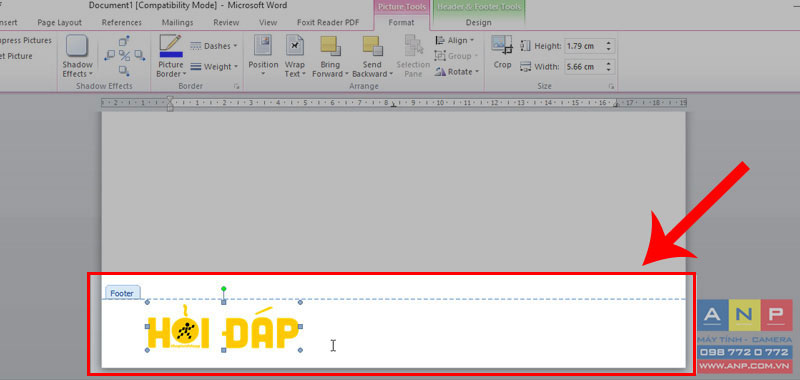
Task: Toggle shadow on/off center nudge button
Action: pos(125,55)
